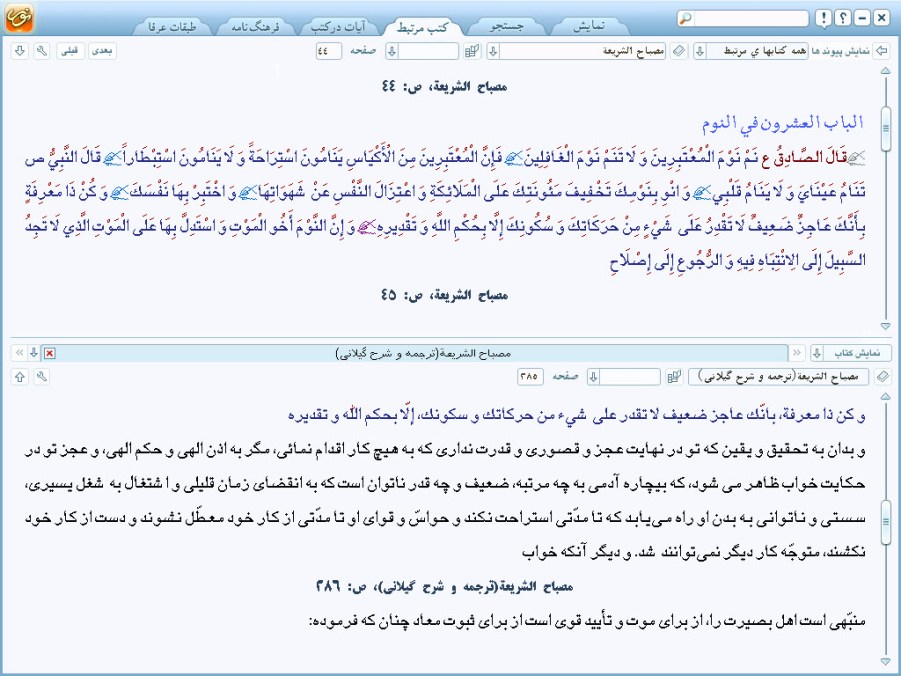Click the annotation icon after شهواتها
Screen dimensions: 901x676
pyautogui.click(x=247, y=193)
